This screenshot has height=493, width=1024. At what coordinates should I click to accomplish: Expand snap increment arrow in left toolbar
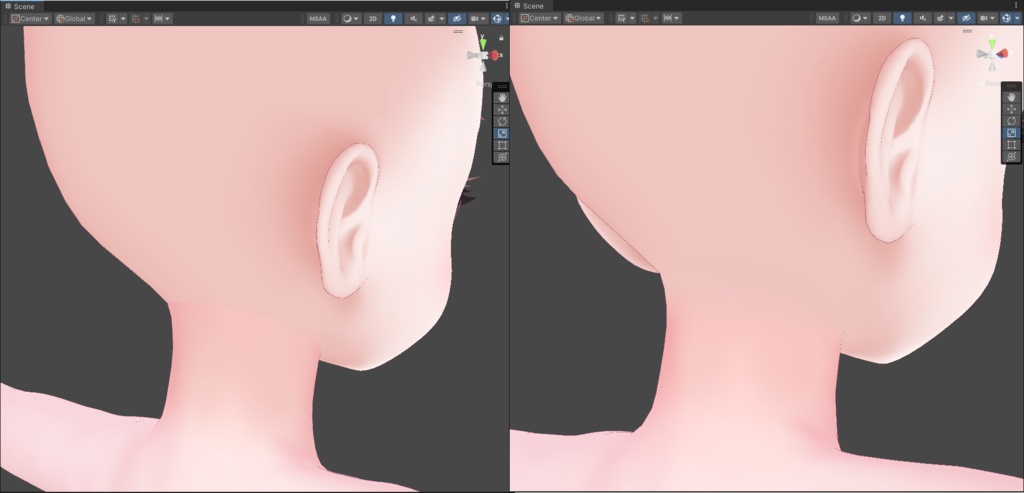click(168, 18)
